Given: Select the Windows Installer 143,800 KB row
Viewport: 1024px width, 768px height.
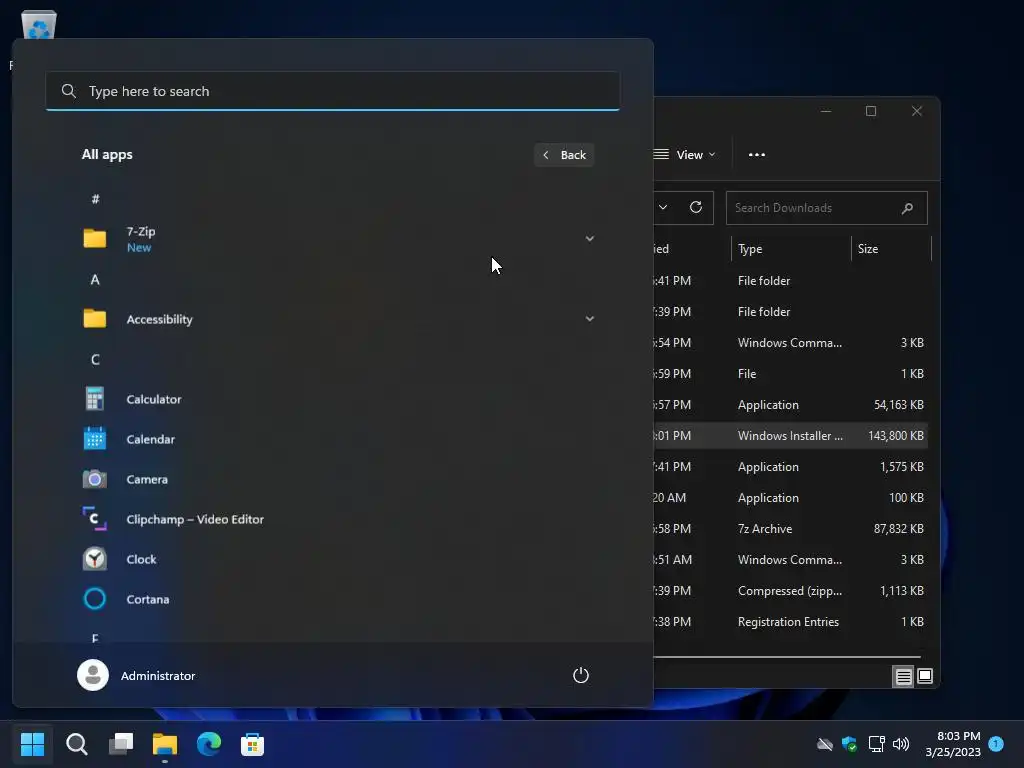Looking at the screenshot, I should (x=790, y=436).
